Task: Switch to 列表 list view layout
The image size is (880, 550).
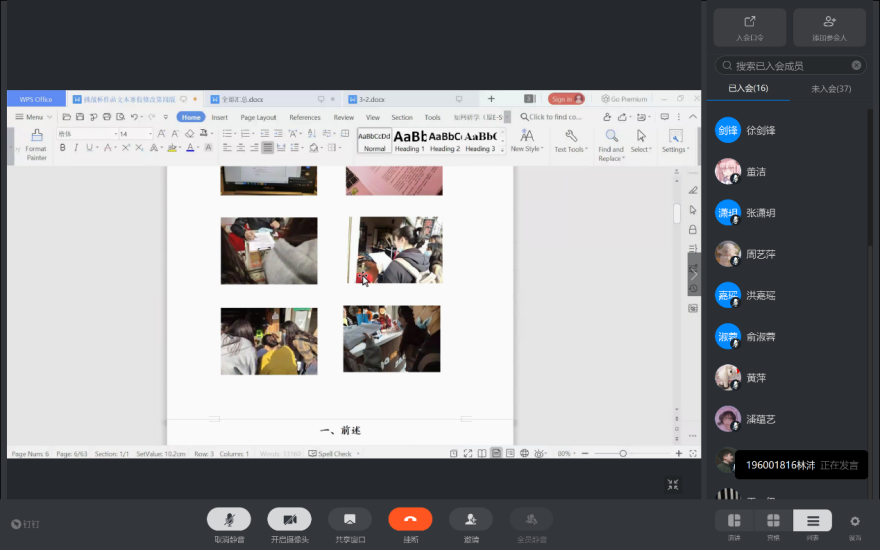Action: pos(812,521)
